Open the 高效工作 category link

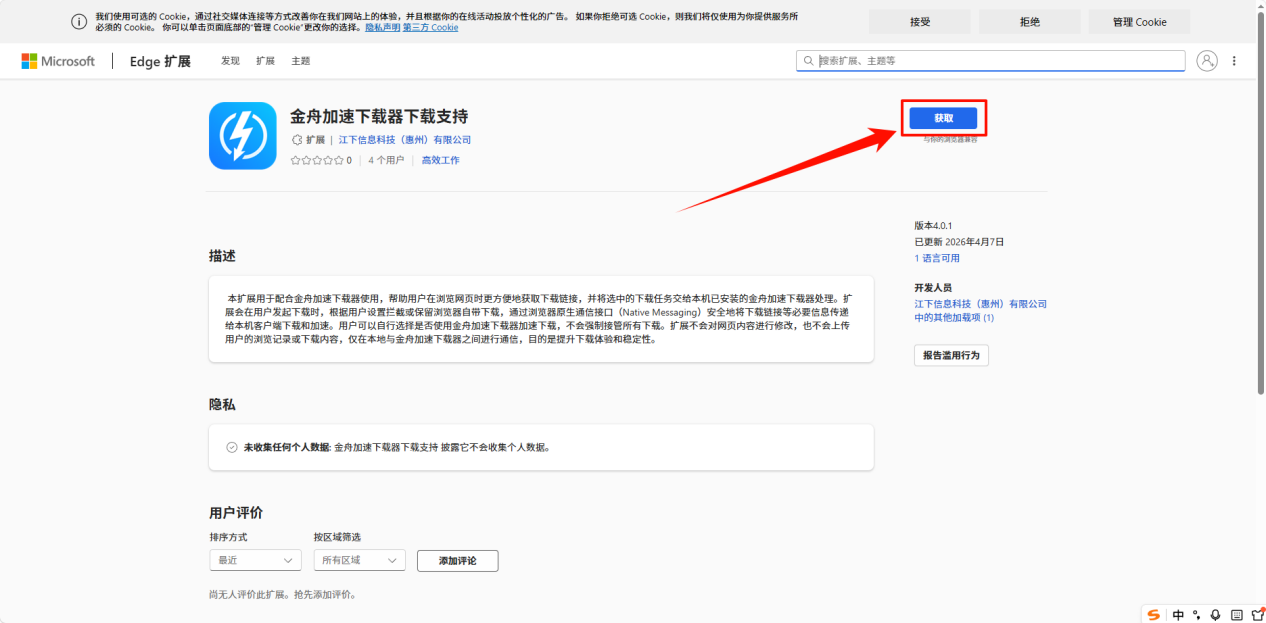pyautogui.click(x=440, y=160)
